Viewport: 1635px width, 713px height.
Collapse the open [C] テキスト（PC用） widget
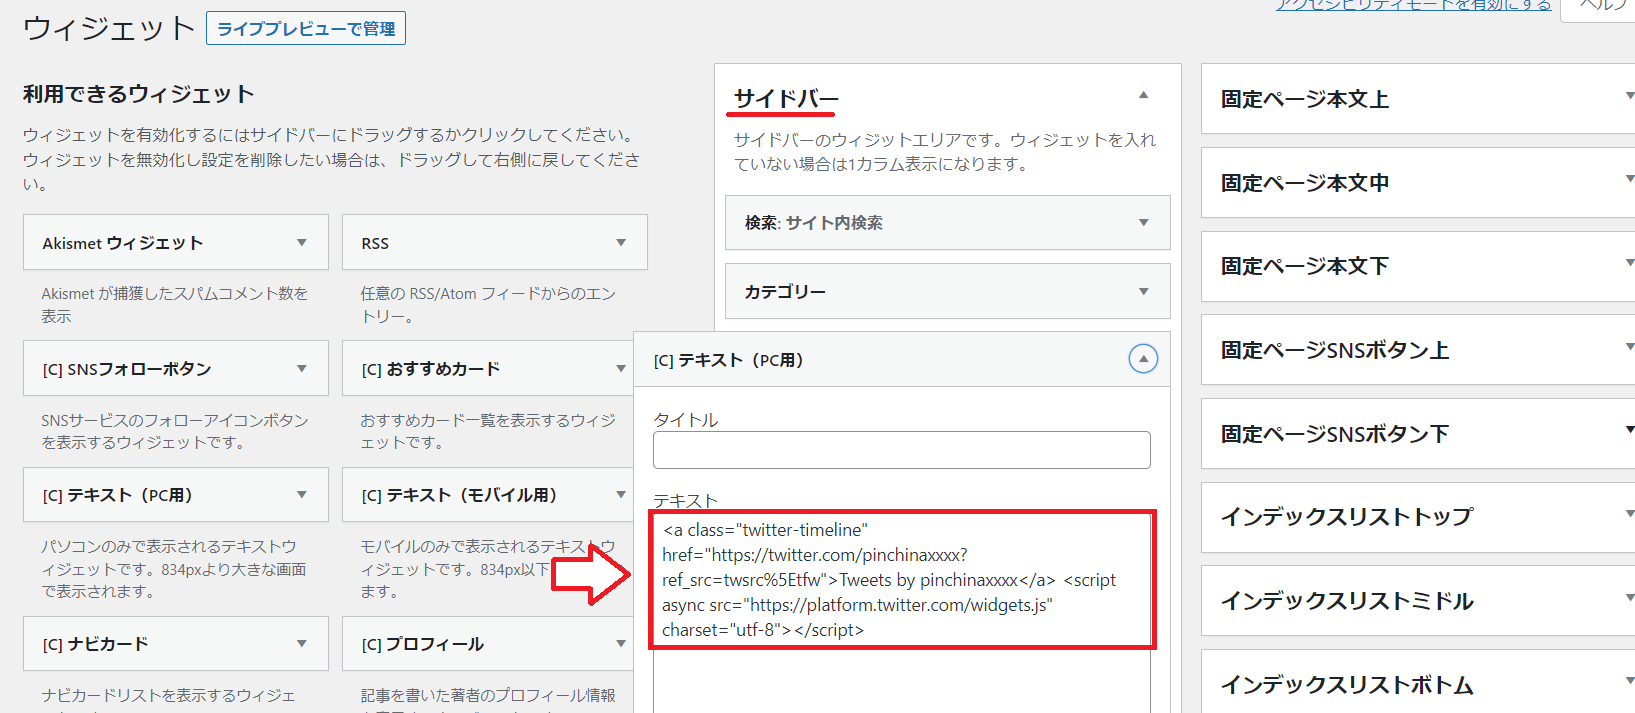point(1143,359)
